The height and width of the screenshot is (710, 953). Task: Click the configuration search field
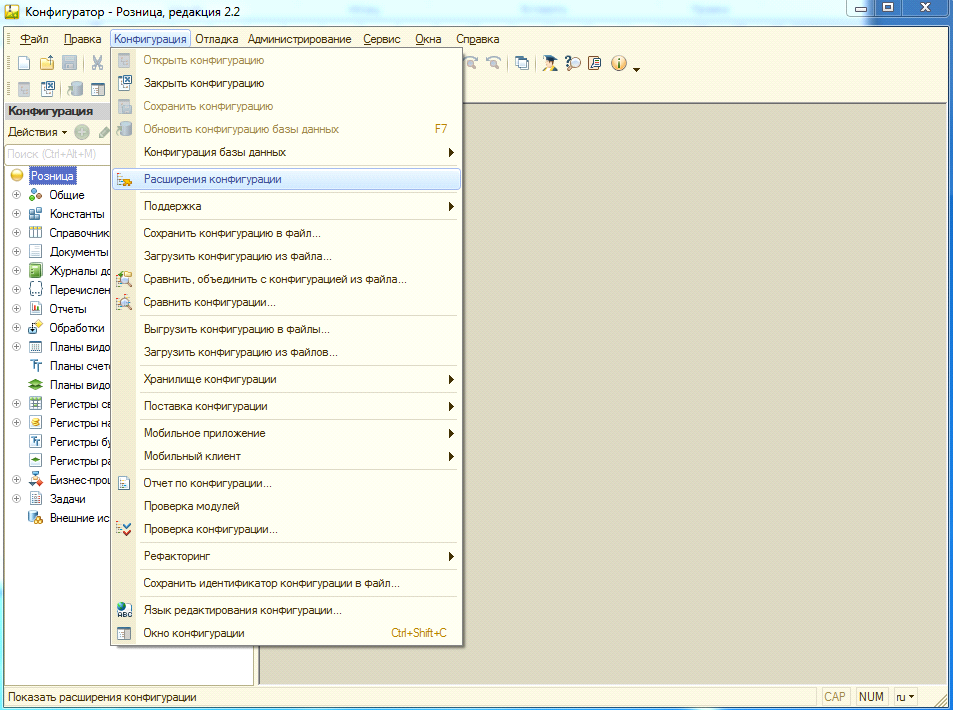point(58,154)
